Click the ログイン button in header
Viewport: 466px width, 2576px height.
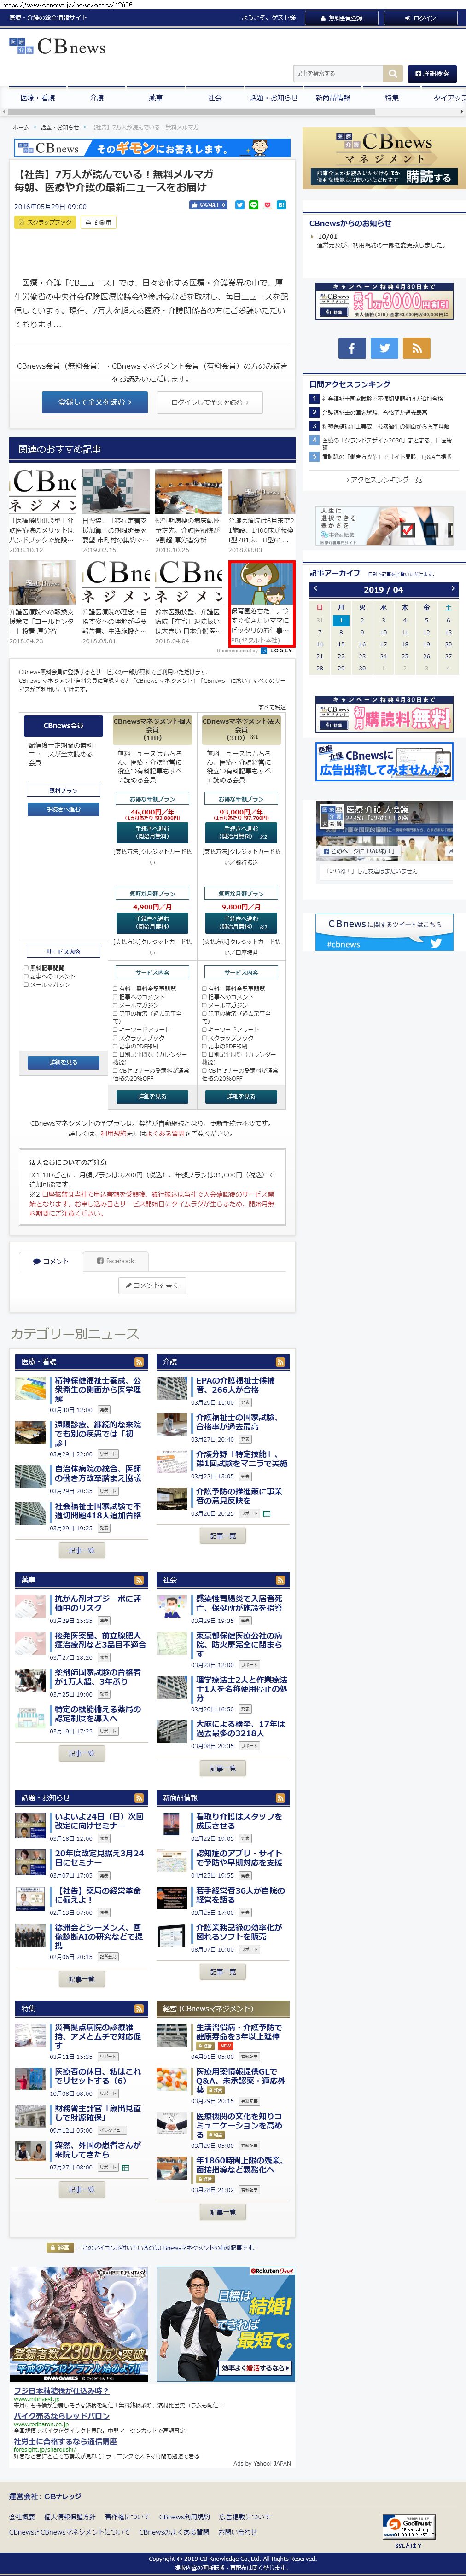(x=420, y=18)
